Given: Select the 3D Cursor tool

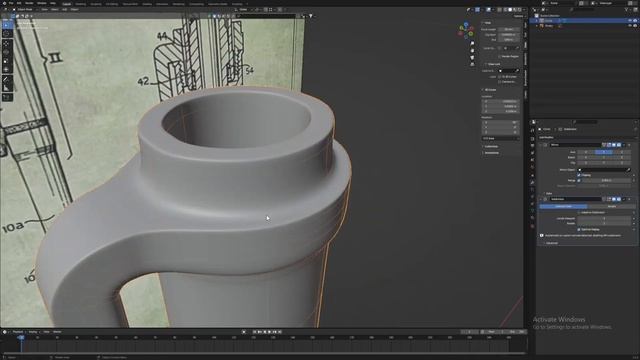Looking at the screenshot, I should [7, 34].
